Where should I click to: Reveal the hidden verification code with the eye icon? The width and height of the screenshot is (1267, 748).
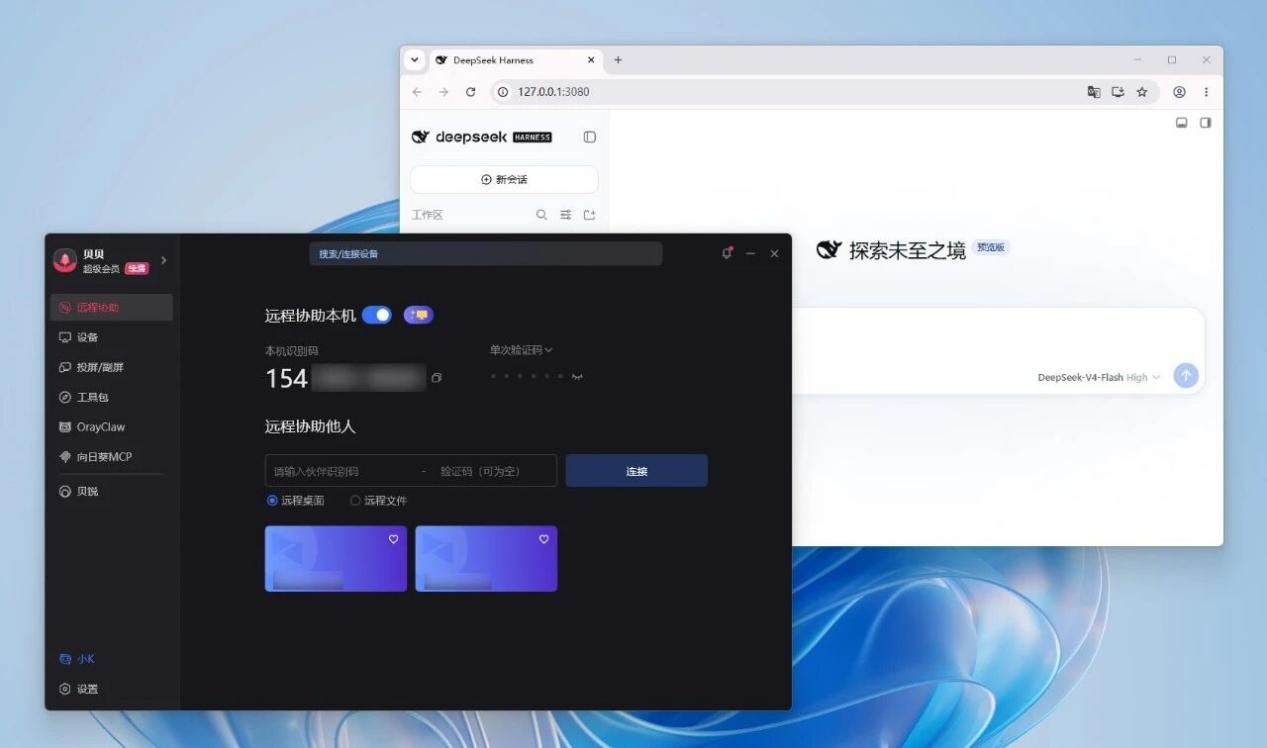pyautogui.click(x=577, y=377)
